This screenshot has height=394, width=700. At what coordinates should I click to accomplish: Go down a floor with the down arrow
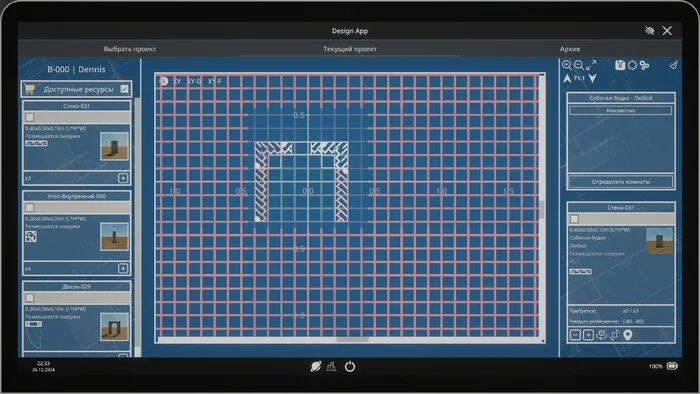tap(592, 79)
